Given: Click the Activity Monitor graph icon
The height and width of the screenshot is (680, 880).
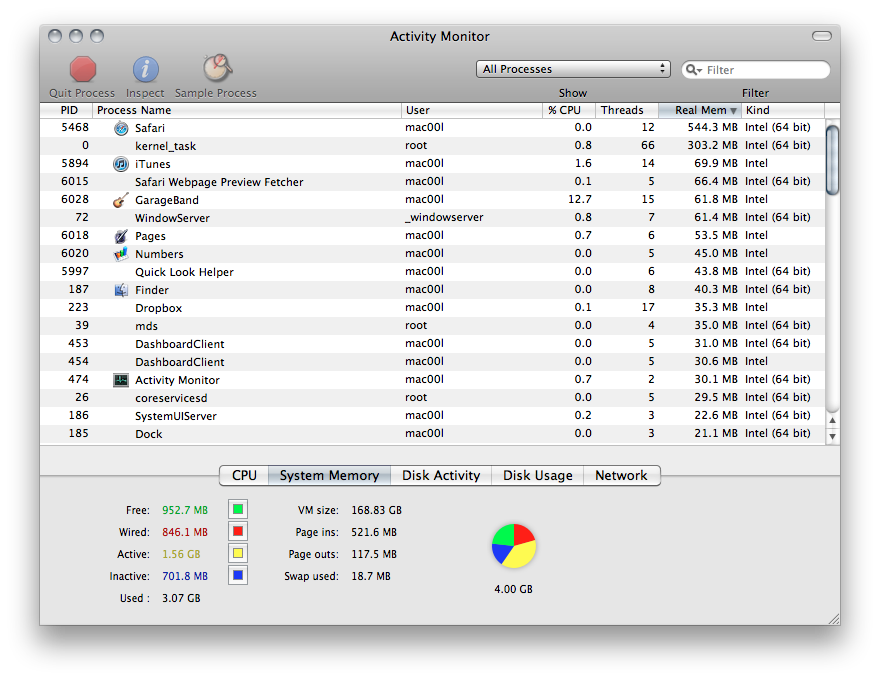Looking at the screenshot, I should tap(121, 380).
